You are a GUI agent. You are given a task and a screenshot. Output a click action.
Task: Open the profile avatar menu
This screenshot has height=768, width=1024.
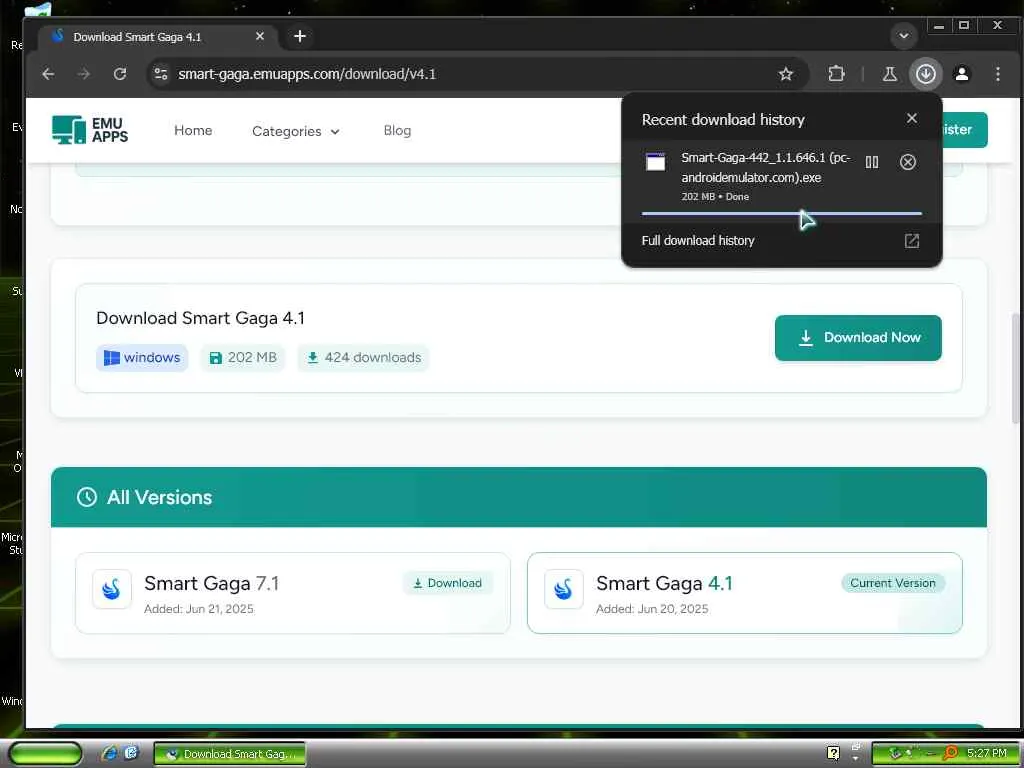(x=961, y=74)
